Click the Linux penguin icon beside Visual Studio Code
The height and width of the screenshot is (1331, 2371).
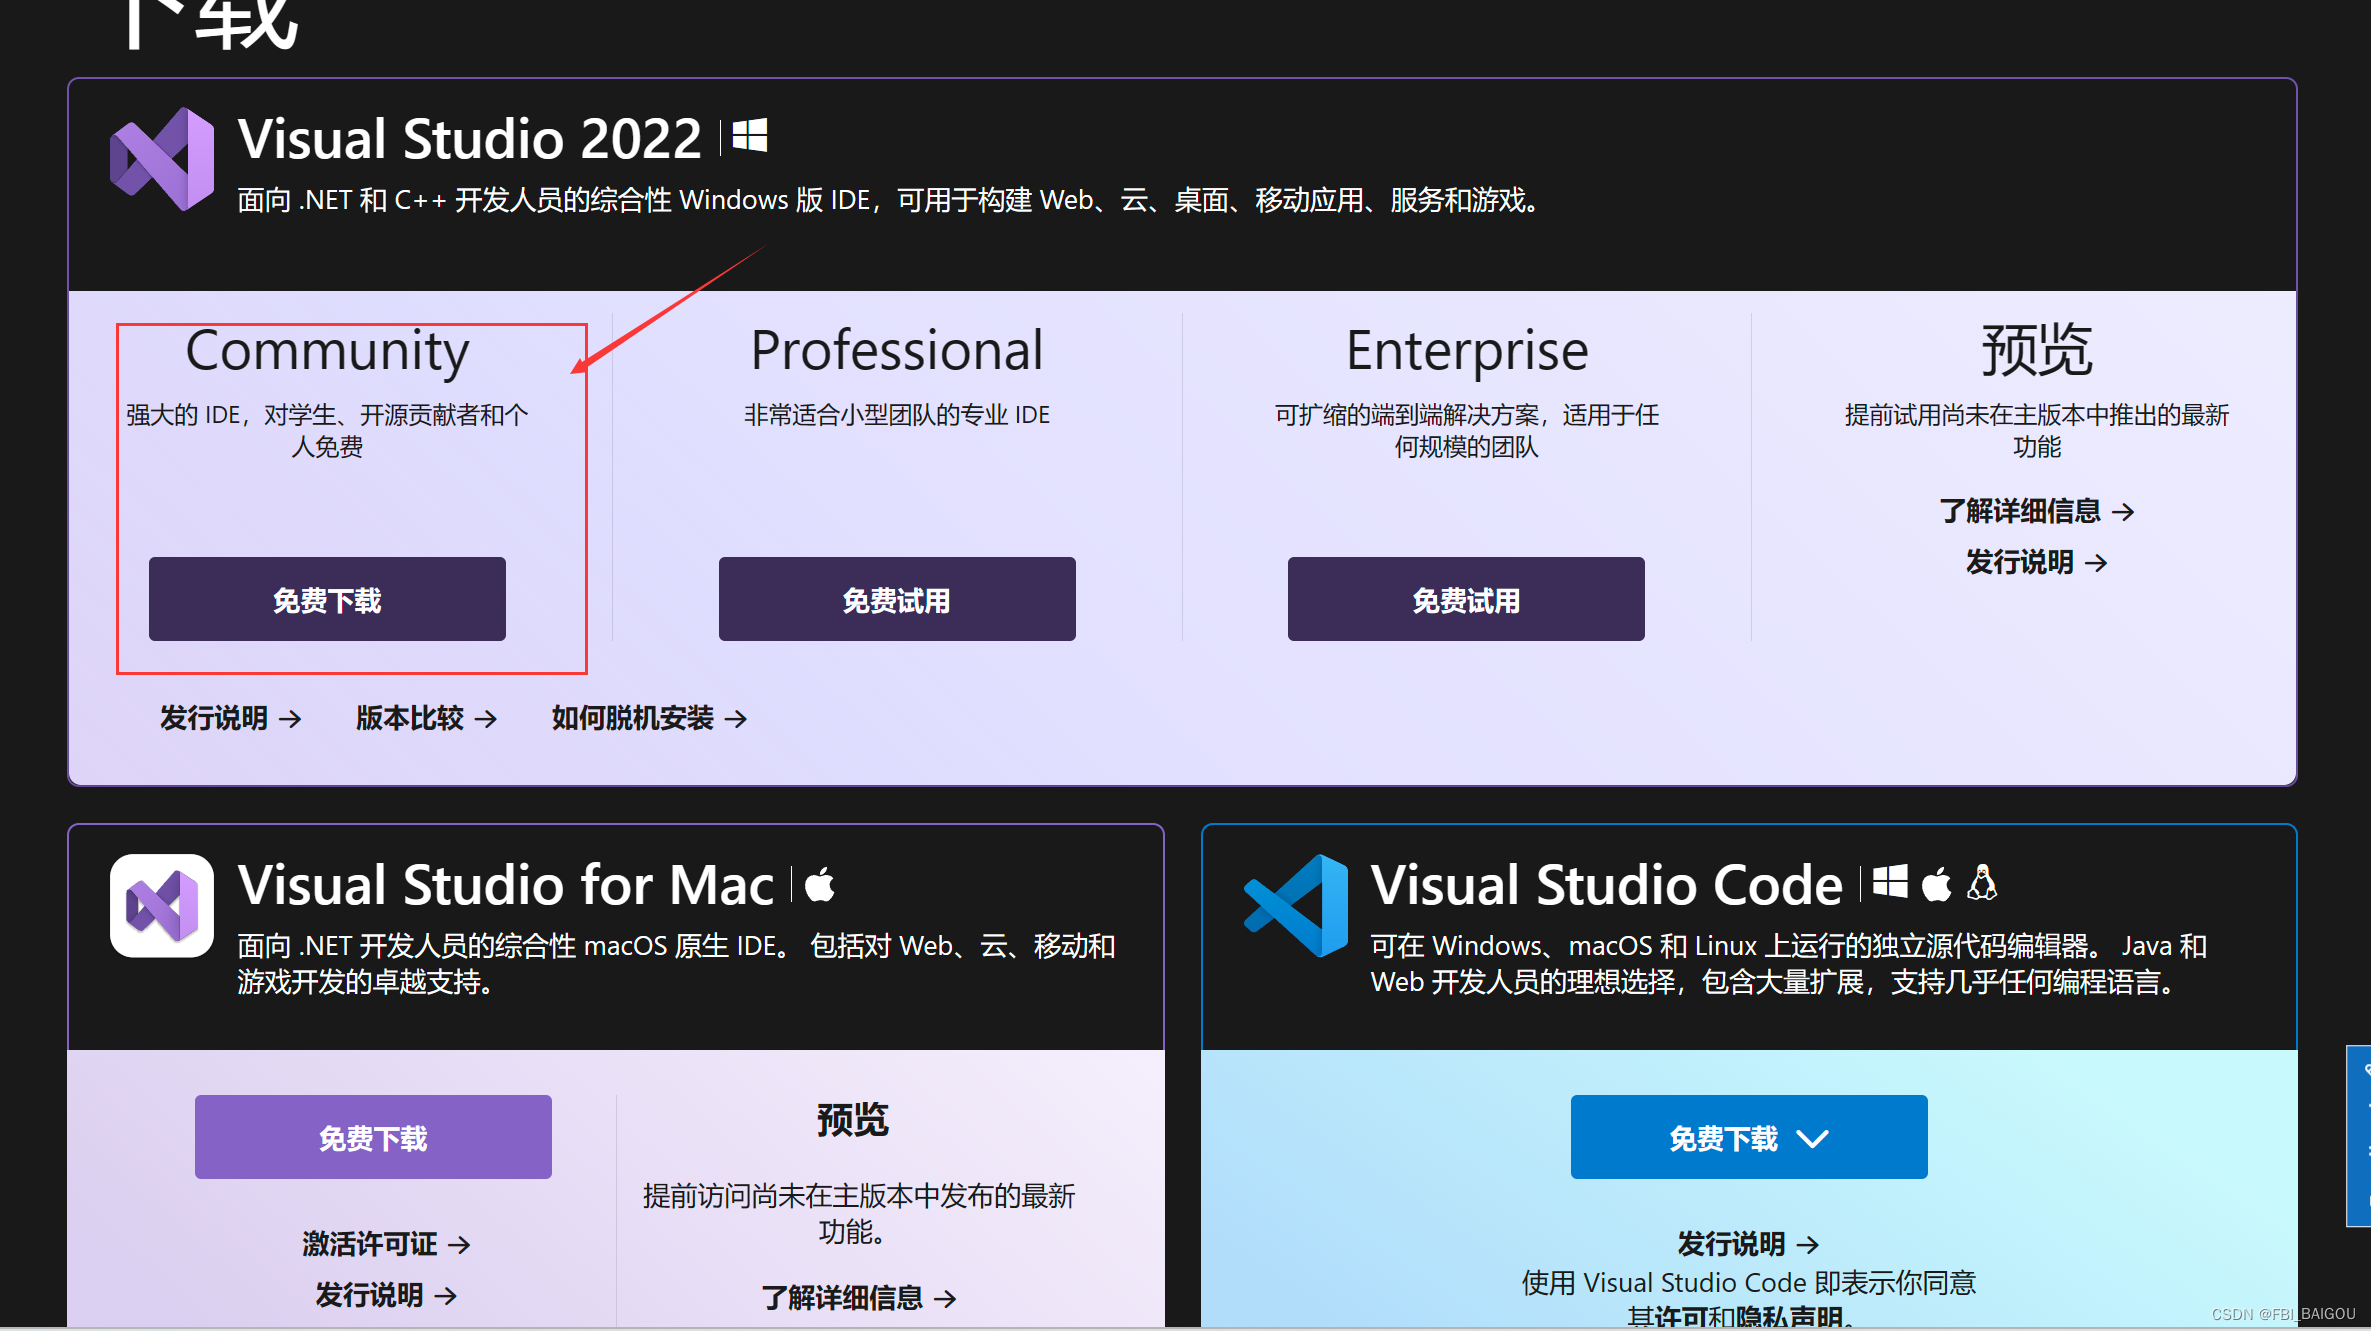[x=1983, y=882]
